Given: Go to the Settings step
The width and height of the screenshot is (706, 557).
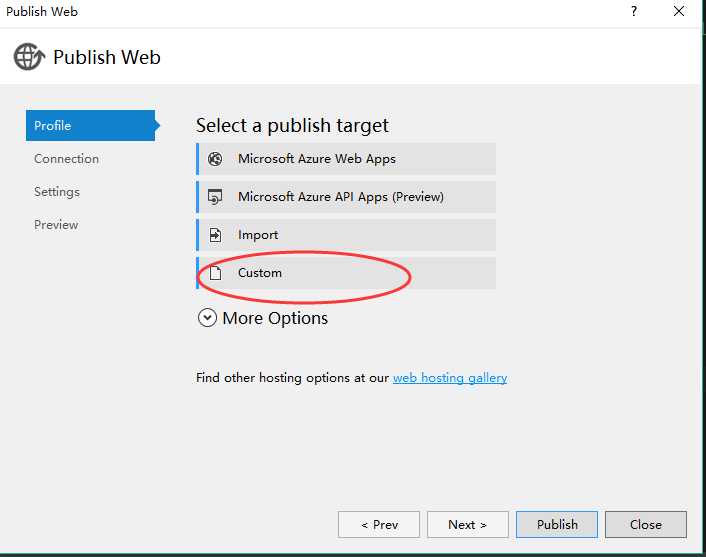Looking at the screenshot, I should coord(57,192).
